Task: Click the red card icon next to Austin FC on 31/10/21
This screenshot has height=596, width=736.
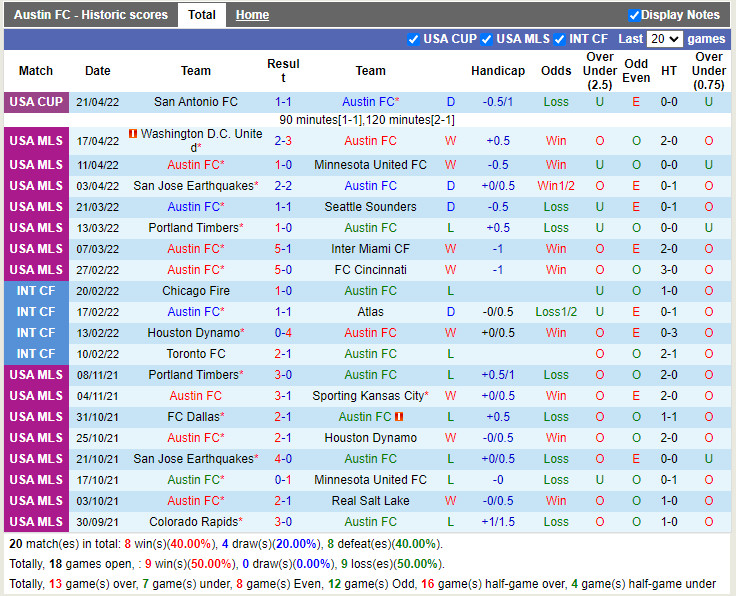Action: coord(399,417)
